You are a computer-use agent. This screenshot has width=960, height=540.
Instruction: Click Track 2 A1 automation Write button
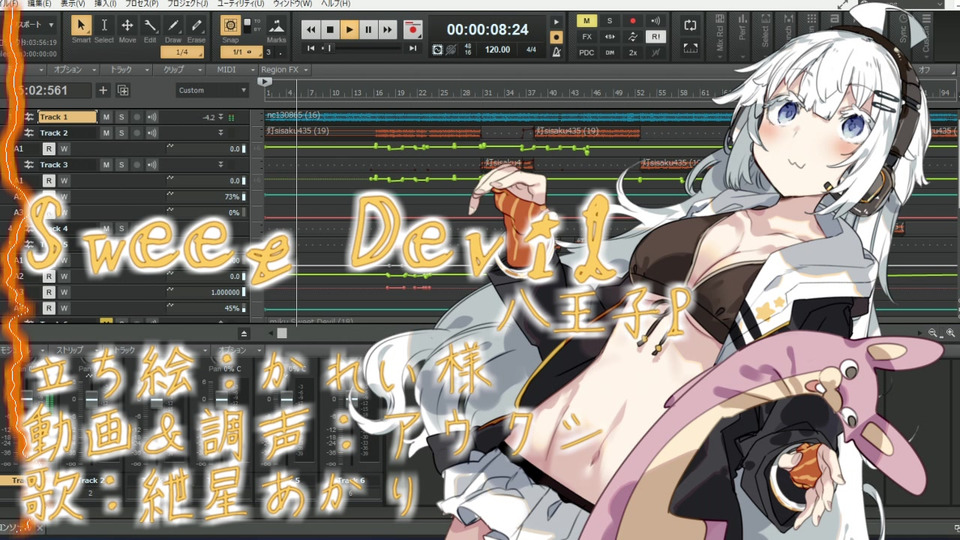click(x=64, y=149)
